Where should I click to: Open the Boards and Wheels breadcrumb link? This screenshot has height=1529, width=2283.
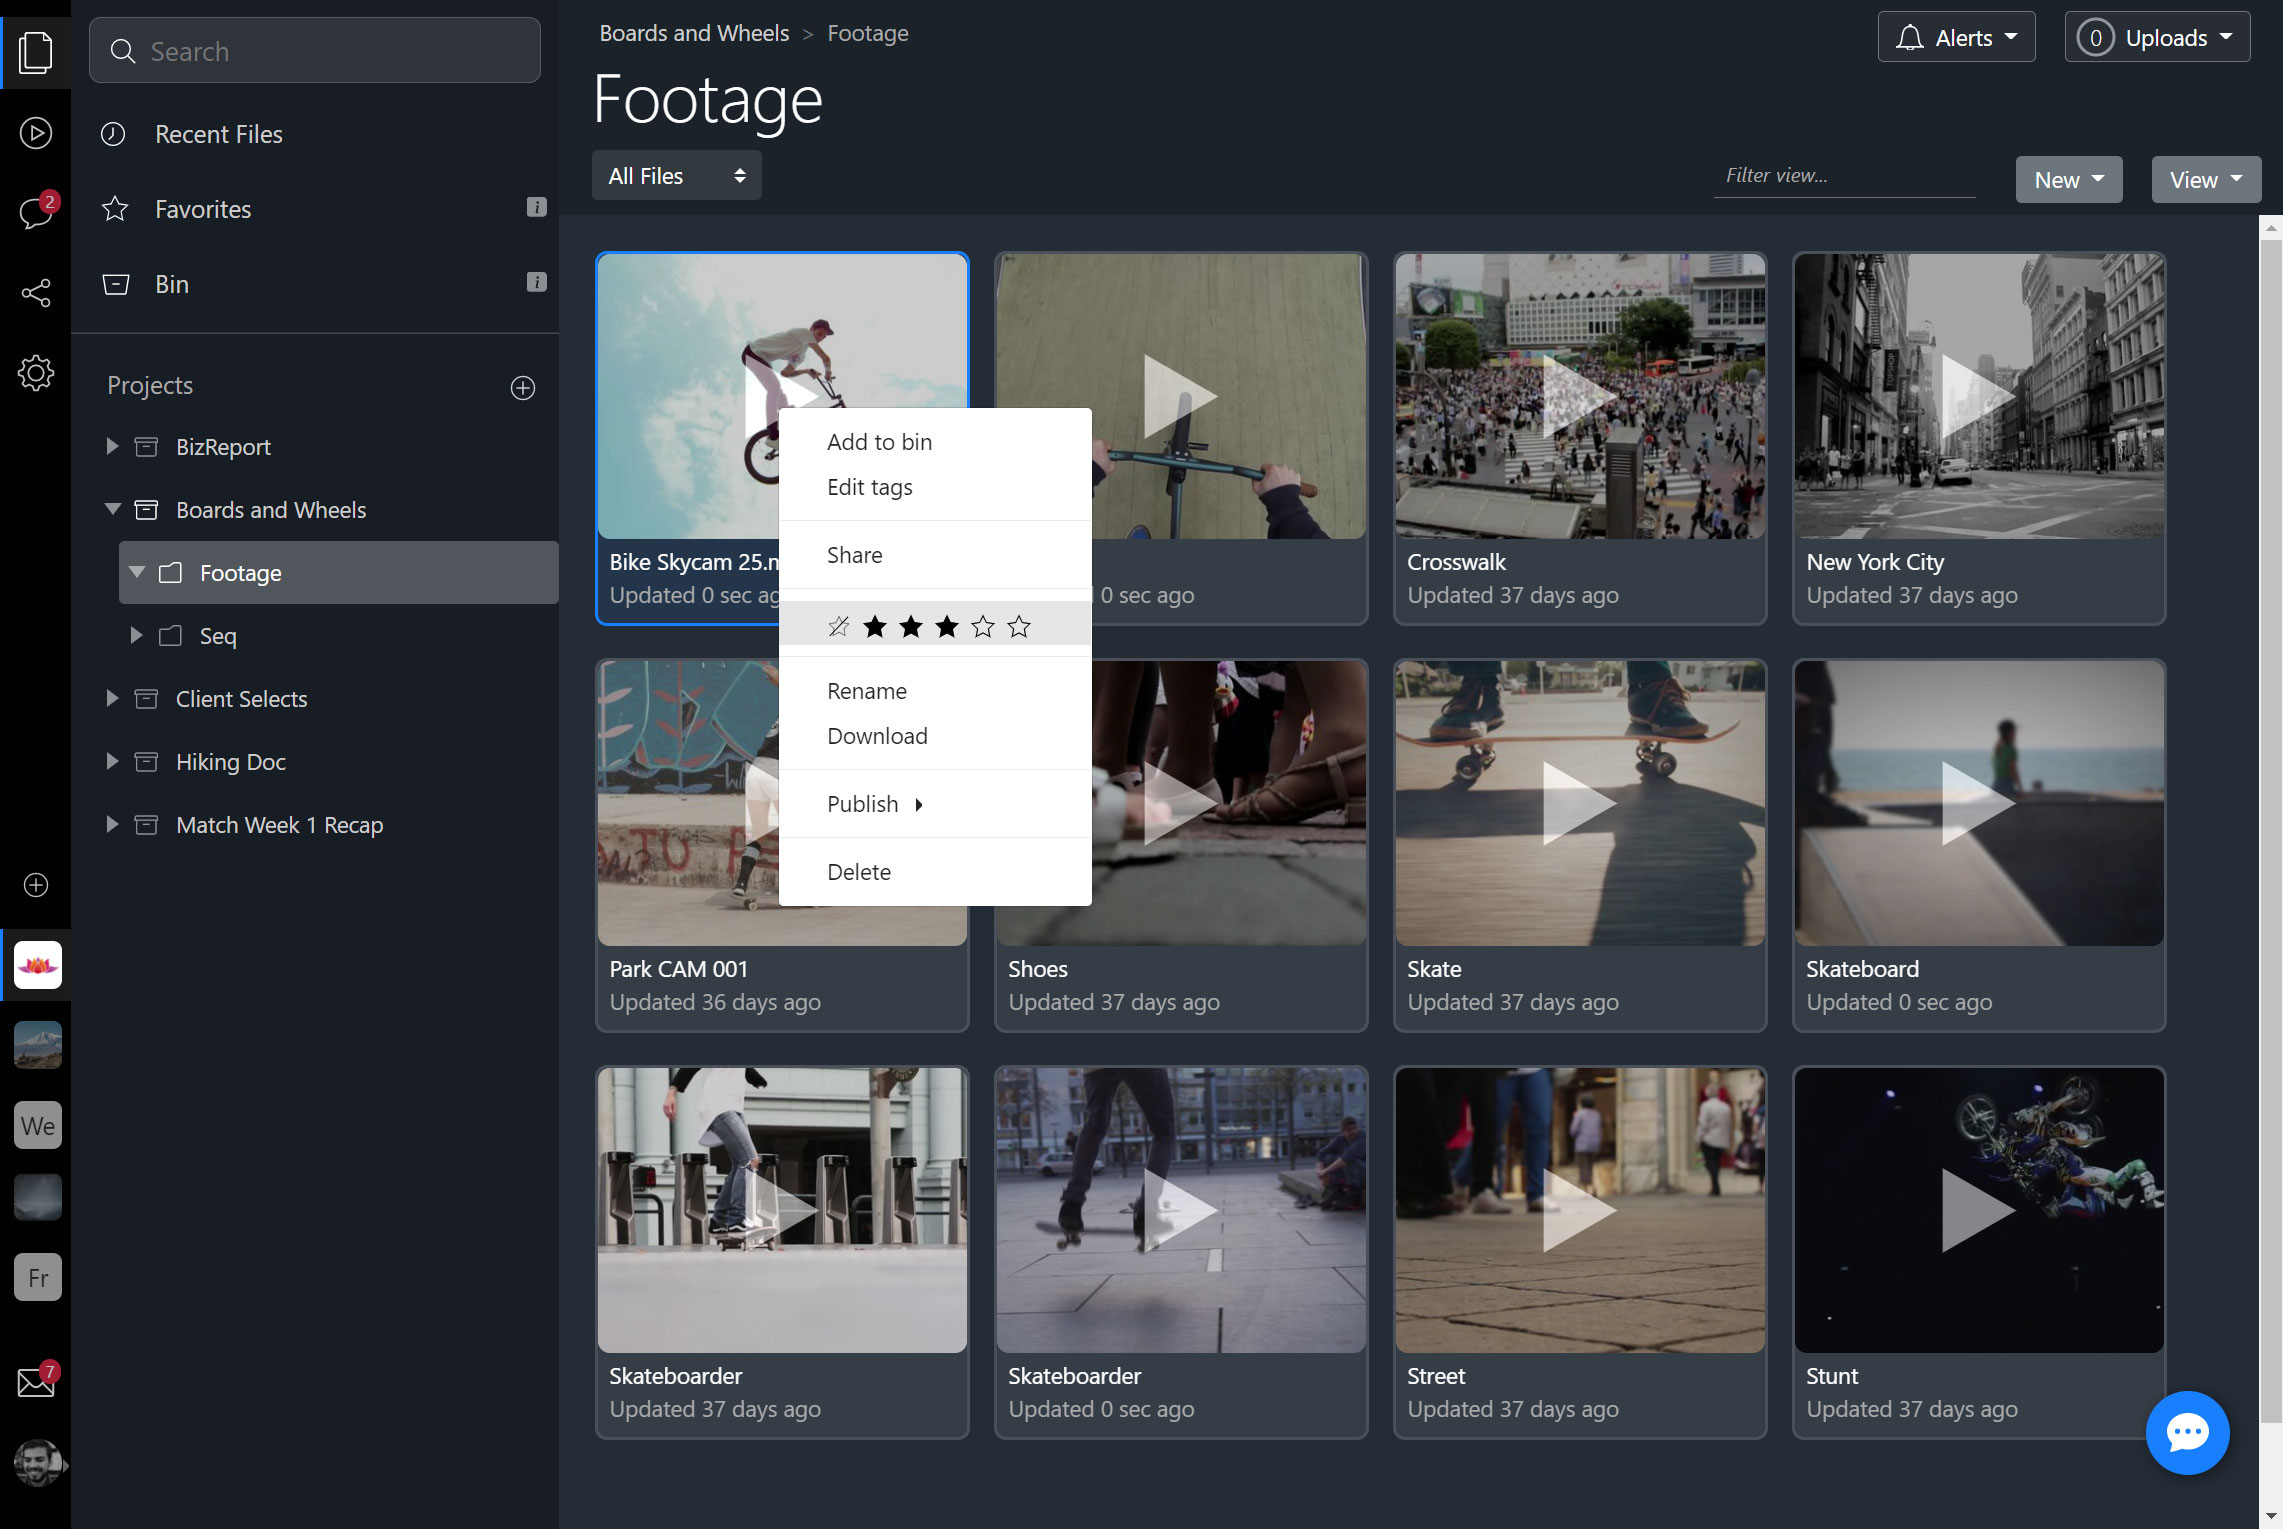tap(693, 32)
